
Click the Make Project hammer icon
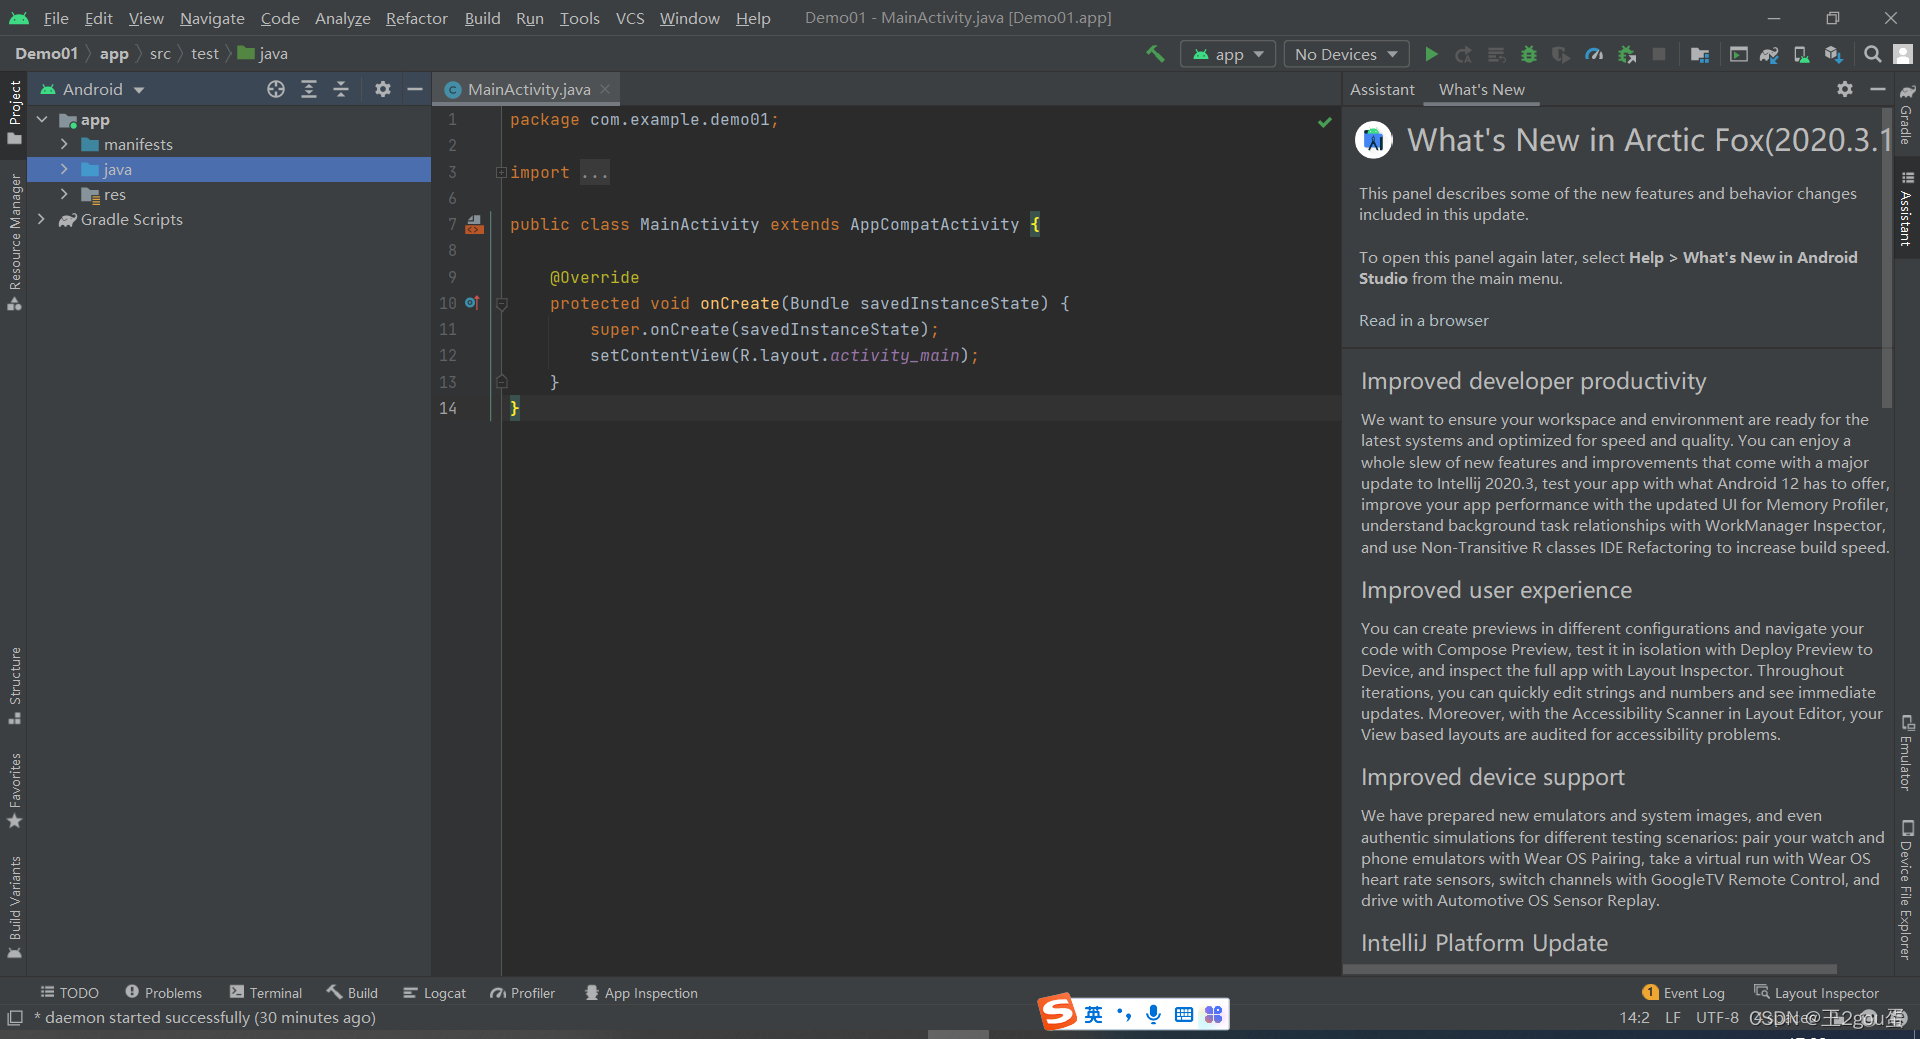pyautogui.click(x=1155, y=54)
